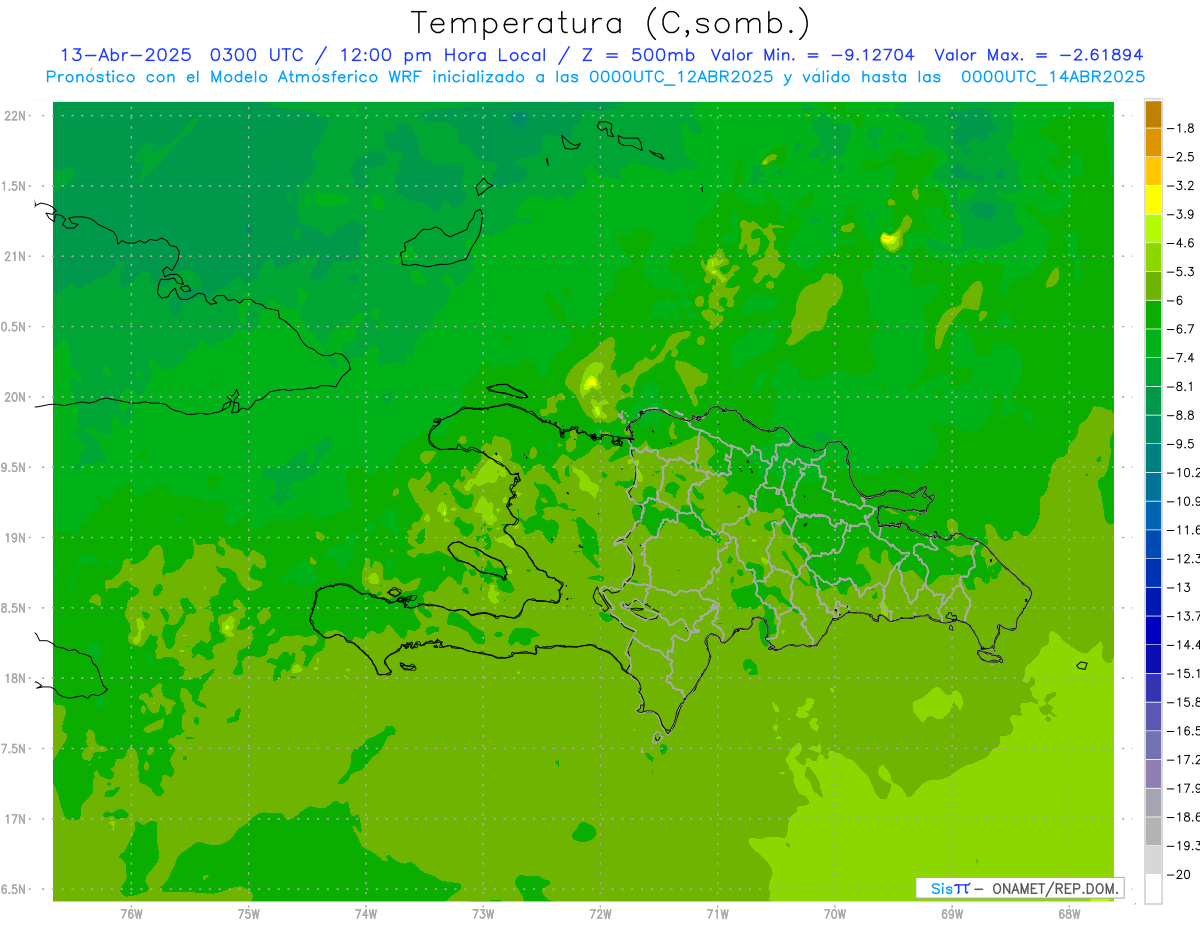The width and height of the screenshot is (1200, 927).
Task: Click the 72W longitude label
Action: point(601,914)
